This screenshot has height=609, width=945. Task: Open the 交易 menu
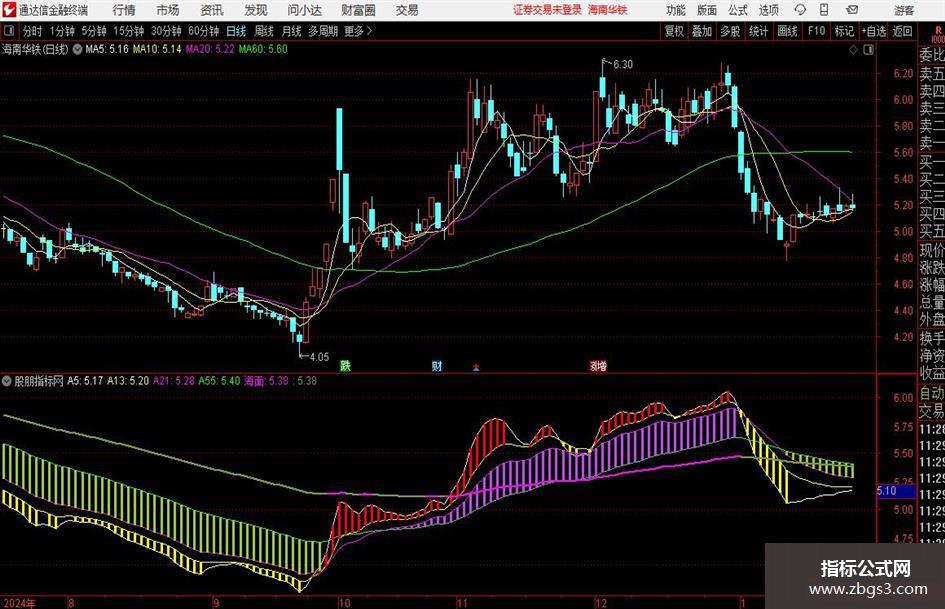(x=407, y=10)
